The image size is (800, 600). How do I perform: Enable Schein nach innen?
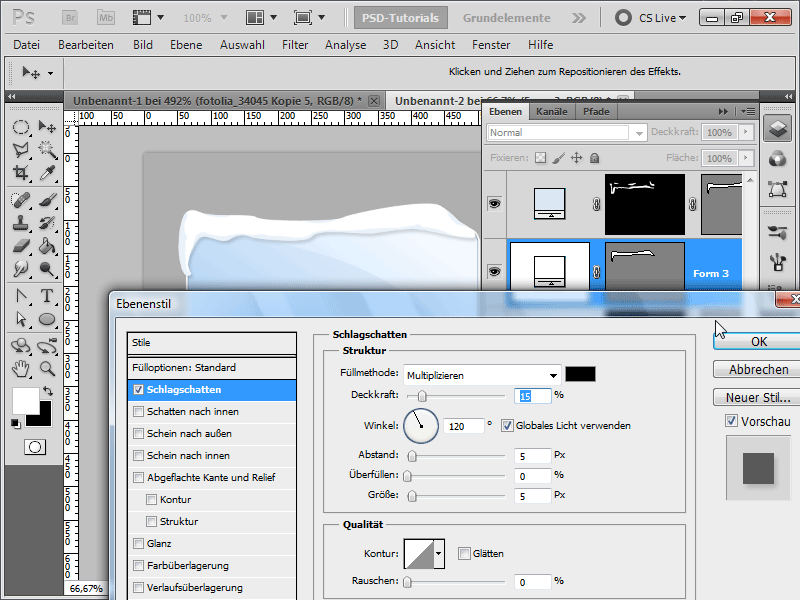coord(138,456)
